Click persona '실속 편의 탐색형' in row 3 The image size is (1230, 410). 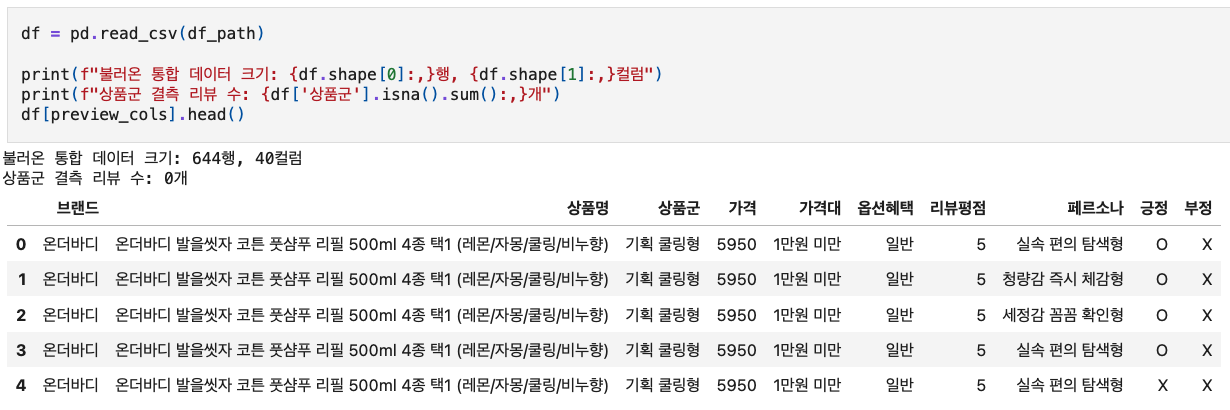[1070, 349]
